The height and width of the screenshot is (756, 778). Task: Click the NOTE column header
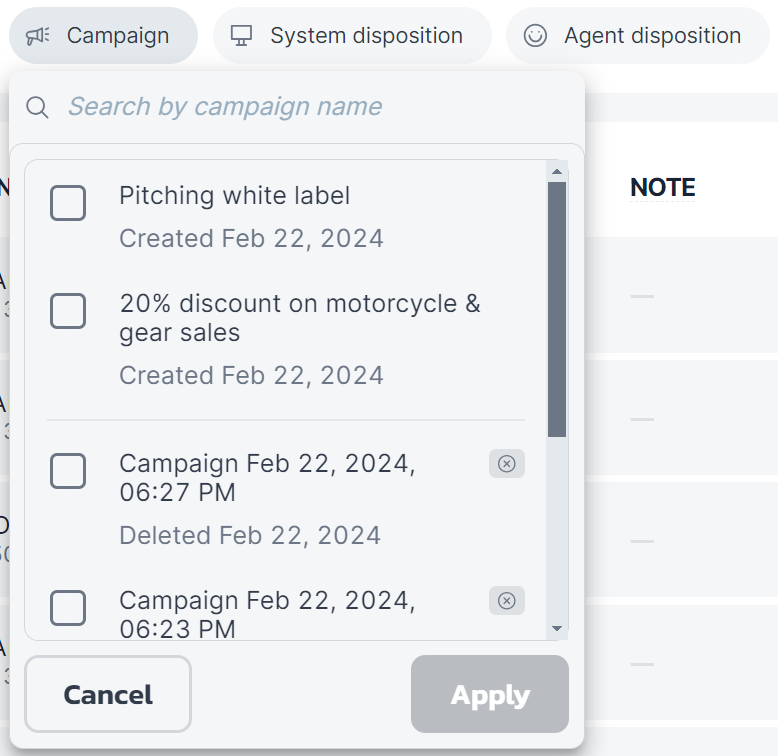662,187
